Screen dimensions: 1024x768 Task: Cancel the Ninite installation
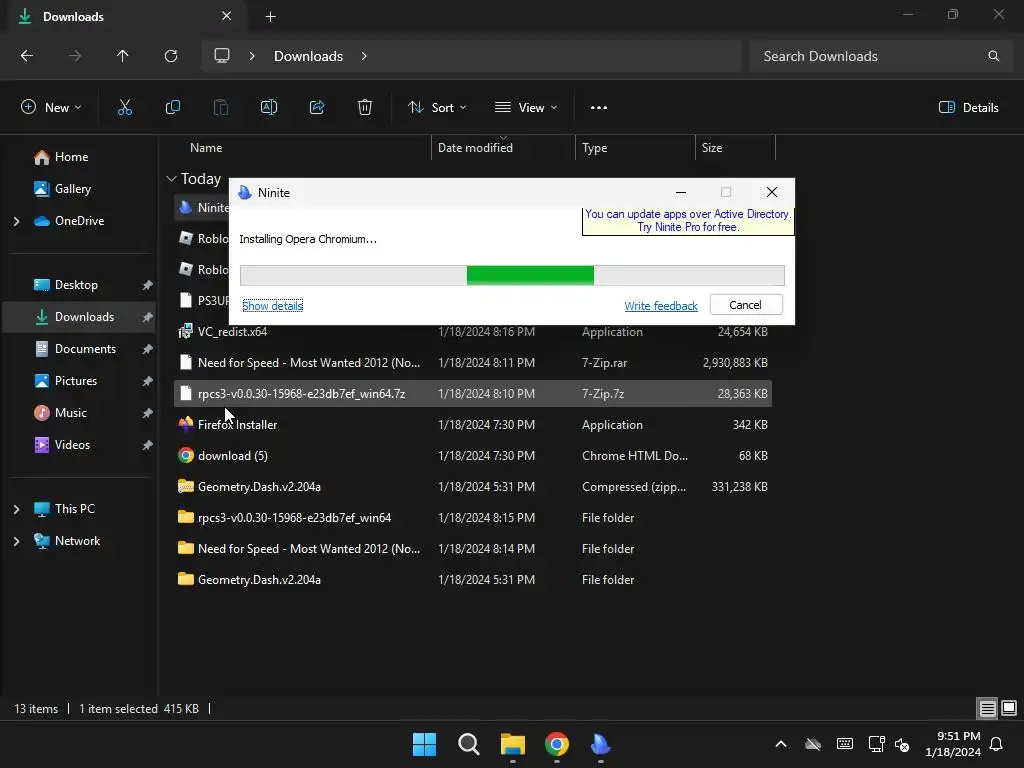[x=746, y=305]
